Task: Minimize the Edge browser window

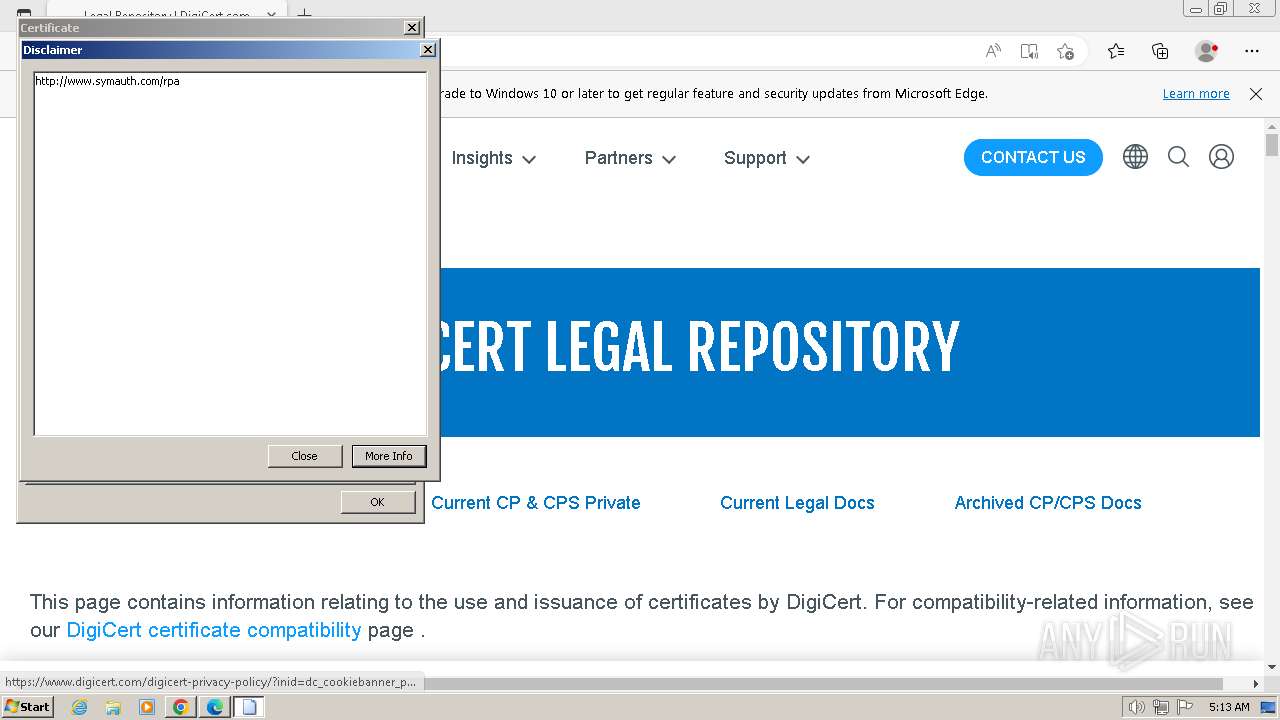Action: coord(1196,9)
